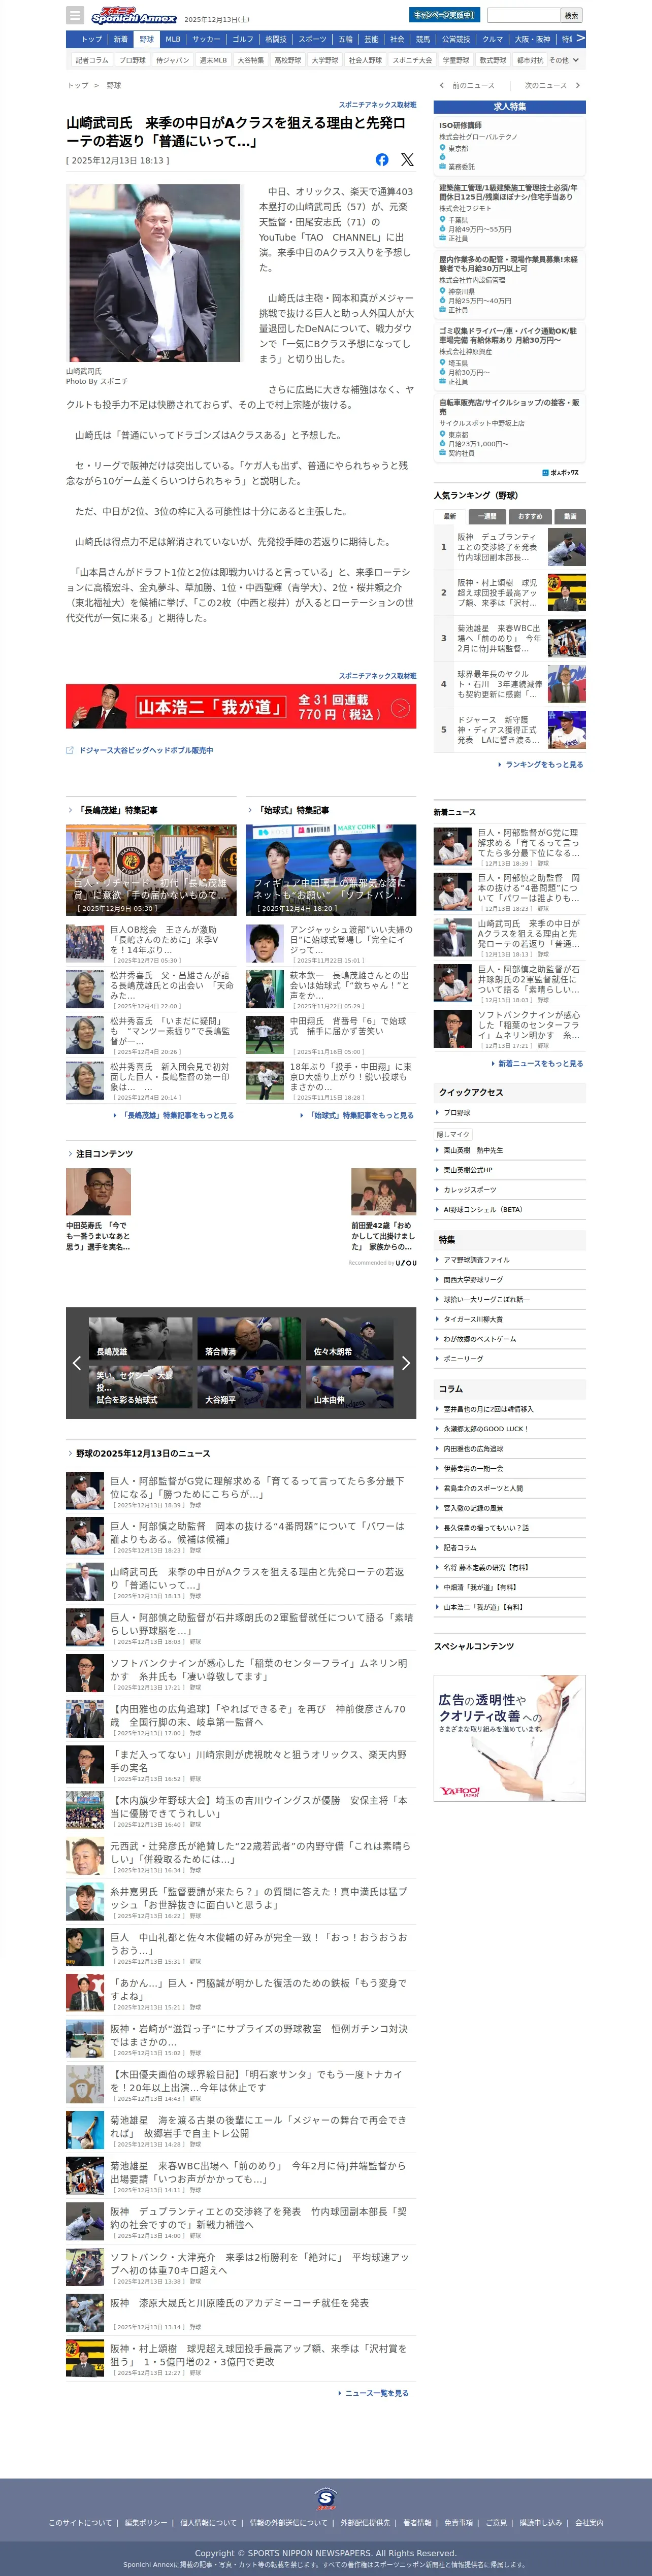
Task: Click the Yahoo Japan ad logo
Action: [x=460, y=1791]
